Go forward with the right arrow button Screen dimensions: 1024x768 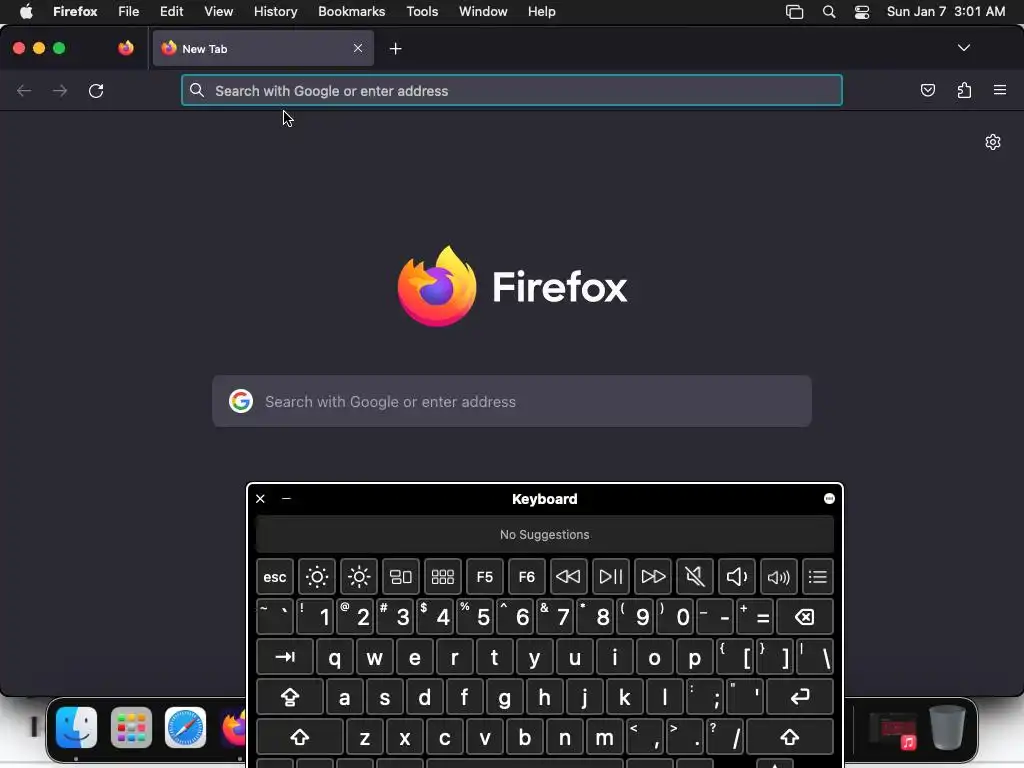coord(60,91)
